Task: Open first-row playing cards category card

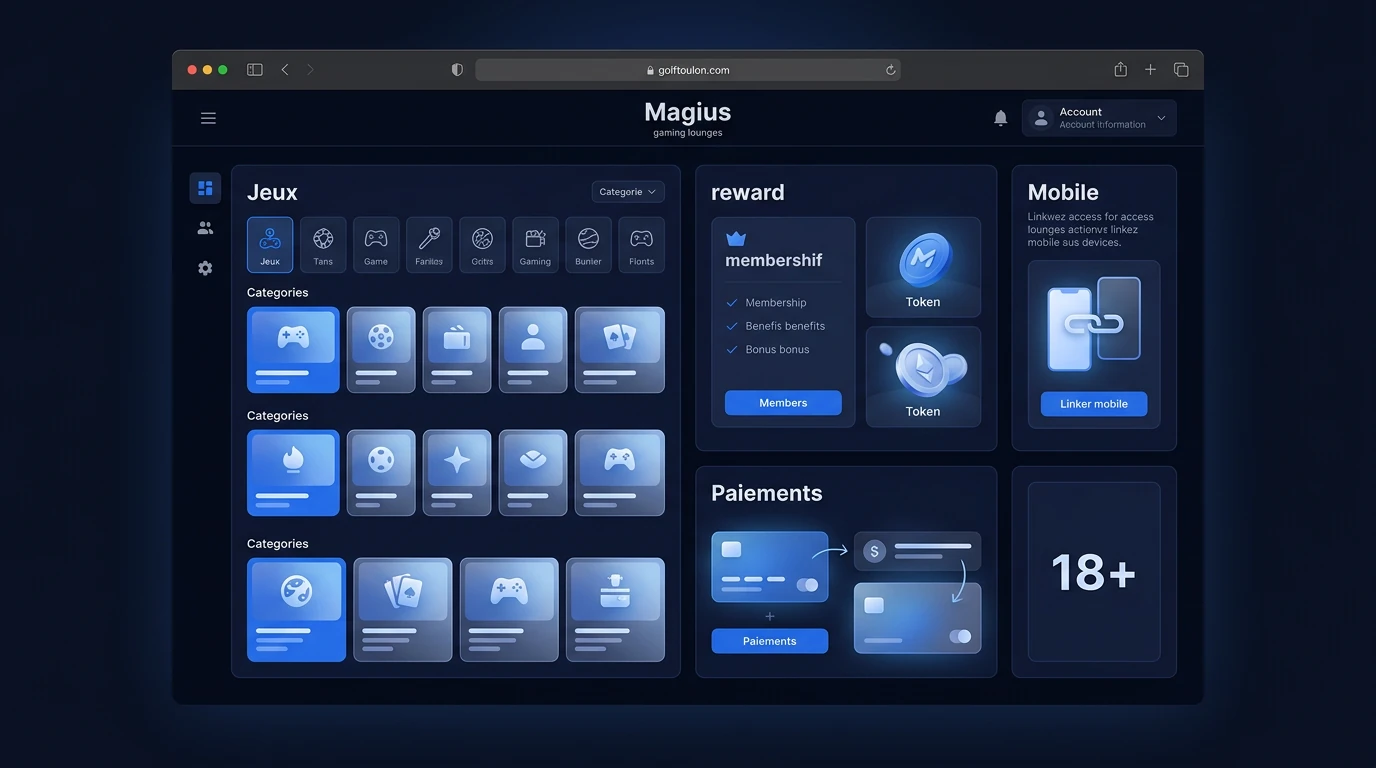Action: 620,350
